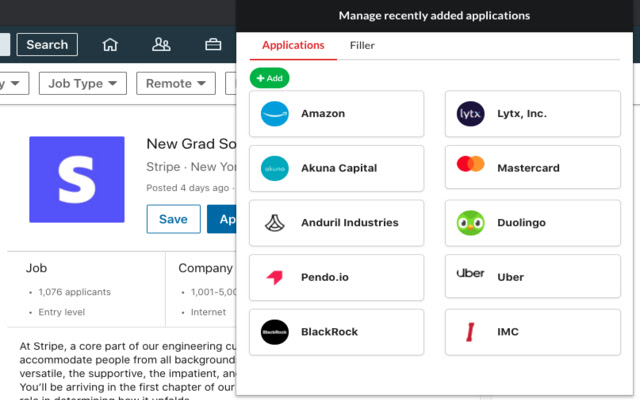Image resolution: width=640 pixels, height=400 pixels.
Task: Click the Stripe company logo thumbnail
Action: pyautogui.click(x=77, y=180)
